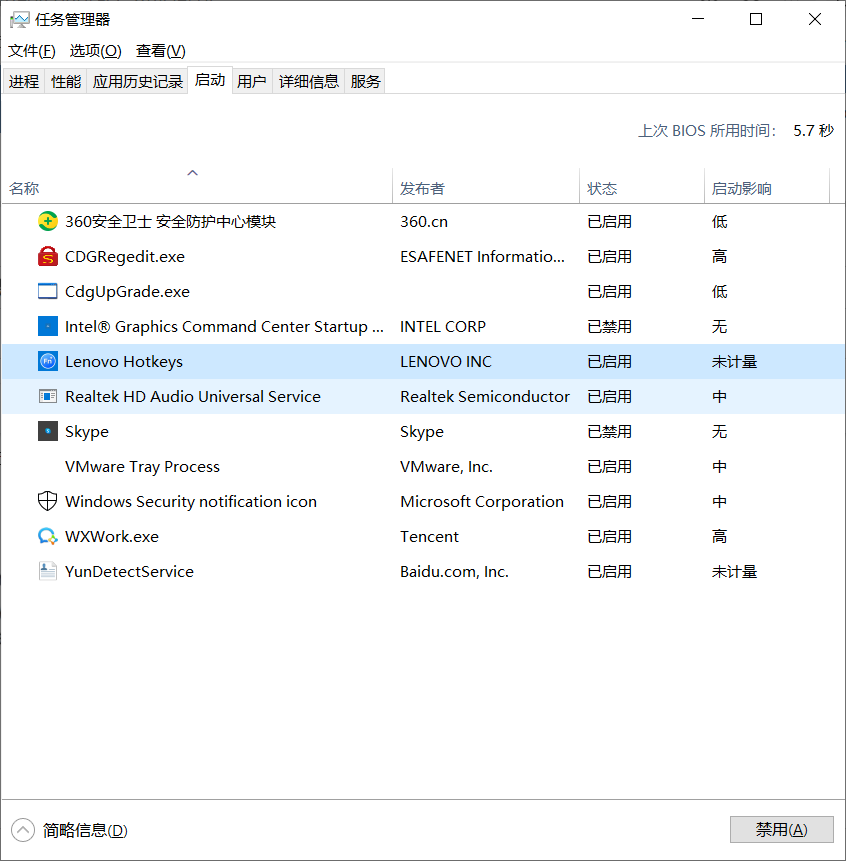
Task: Click the Task Manager title bar icon
Action: point(19,20)
